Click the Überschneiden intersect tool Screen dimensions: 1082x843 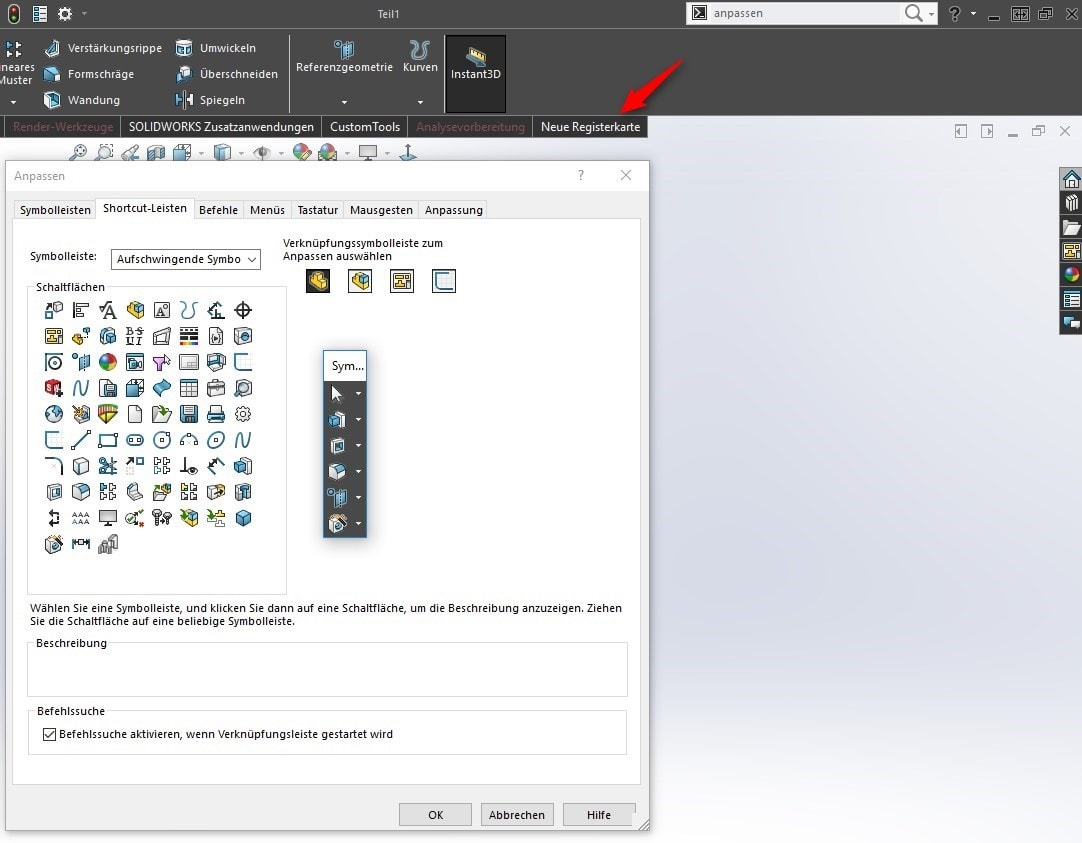click(227, 74)
